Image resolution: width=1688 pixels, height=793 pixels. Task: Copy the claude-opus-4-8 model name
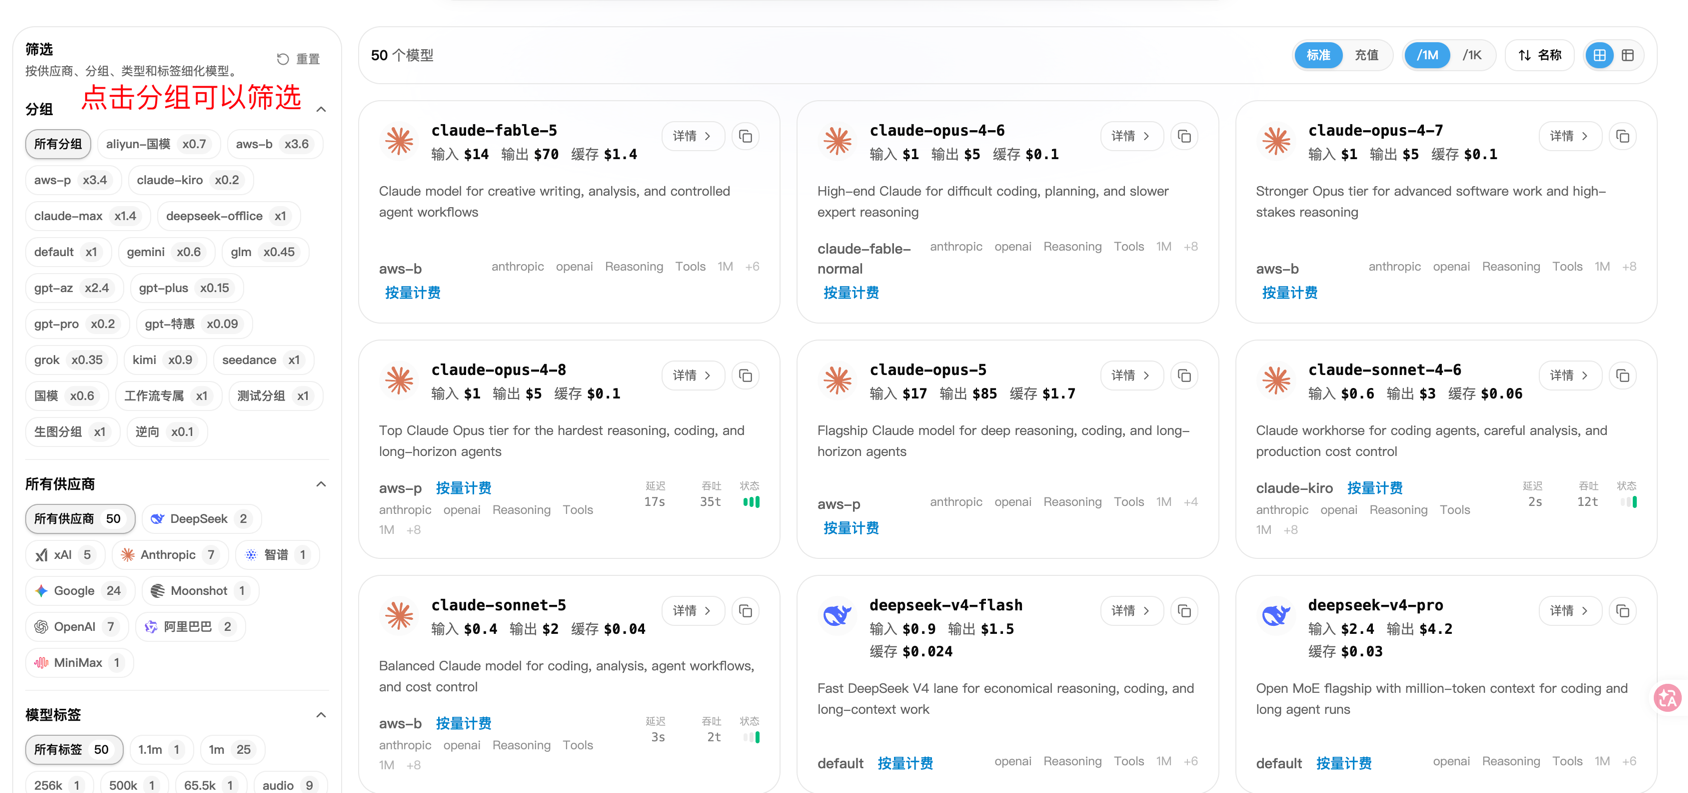click(746, 376)
